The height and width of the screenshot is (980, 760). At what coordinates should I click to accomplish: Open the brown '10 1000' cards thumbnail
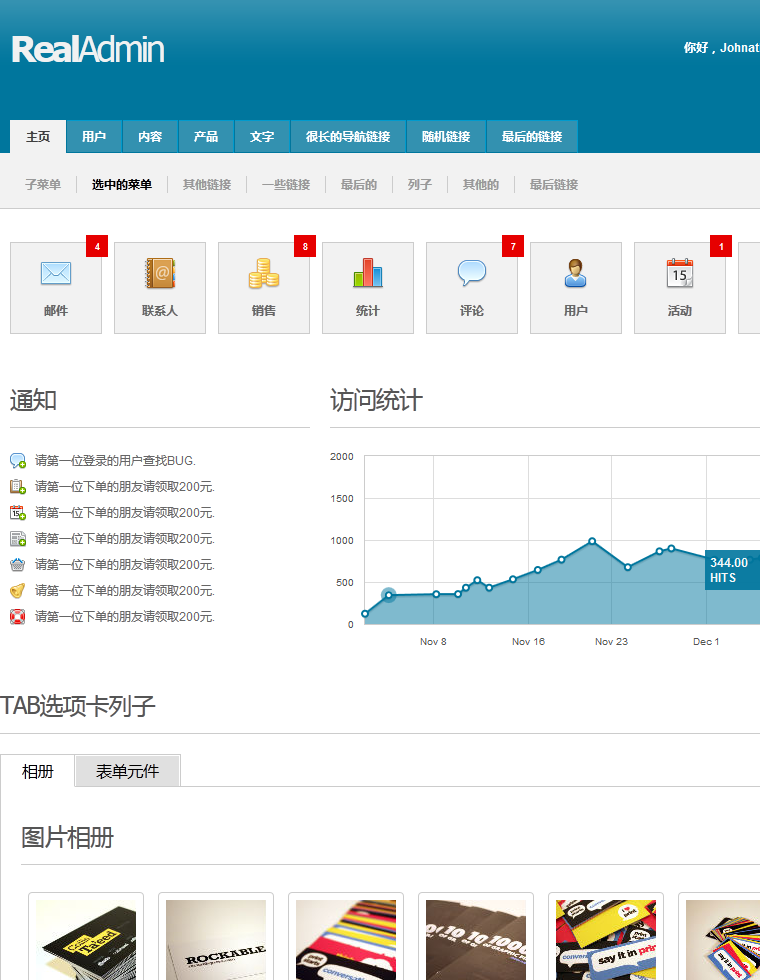coord(476,939)
